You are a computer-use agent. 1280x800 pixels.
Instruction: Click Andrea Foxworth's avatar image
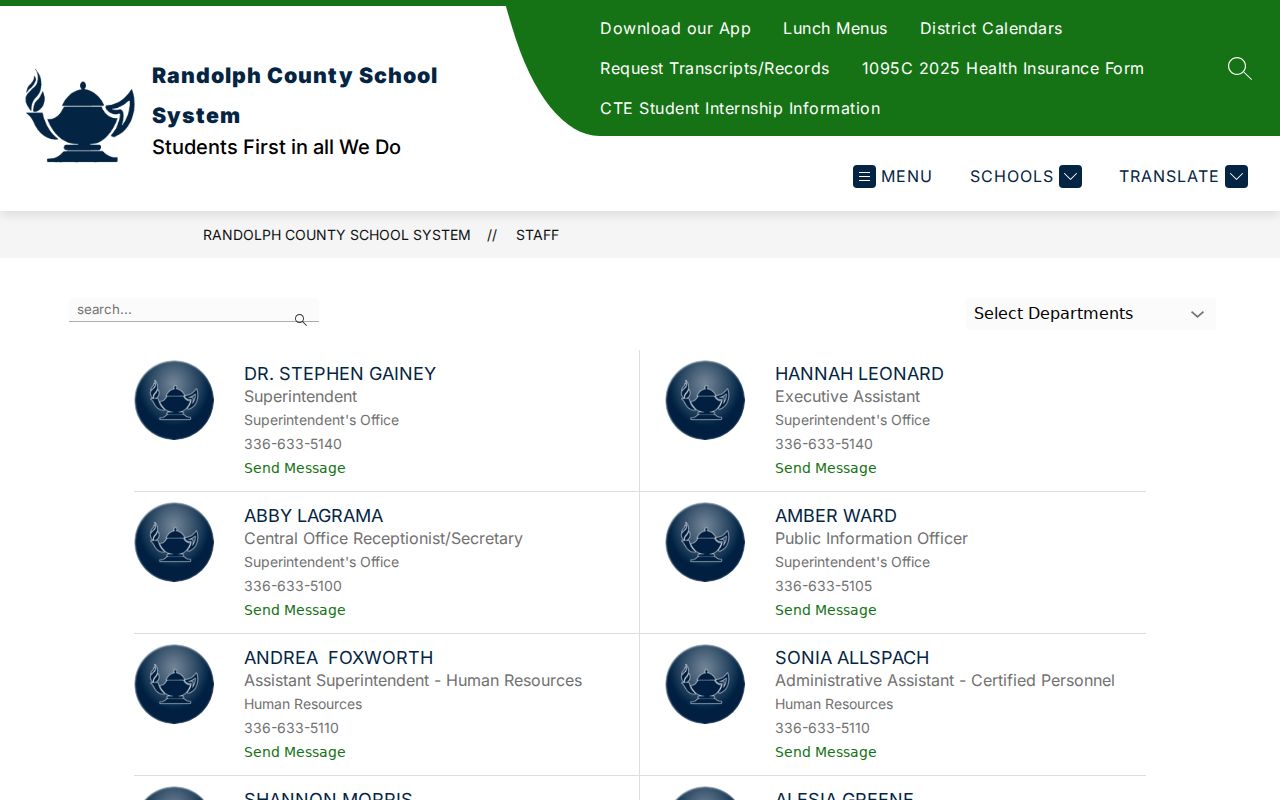tap(174, 684)
